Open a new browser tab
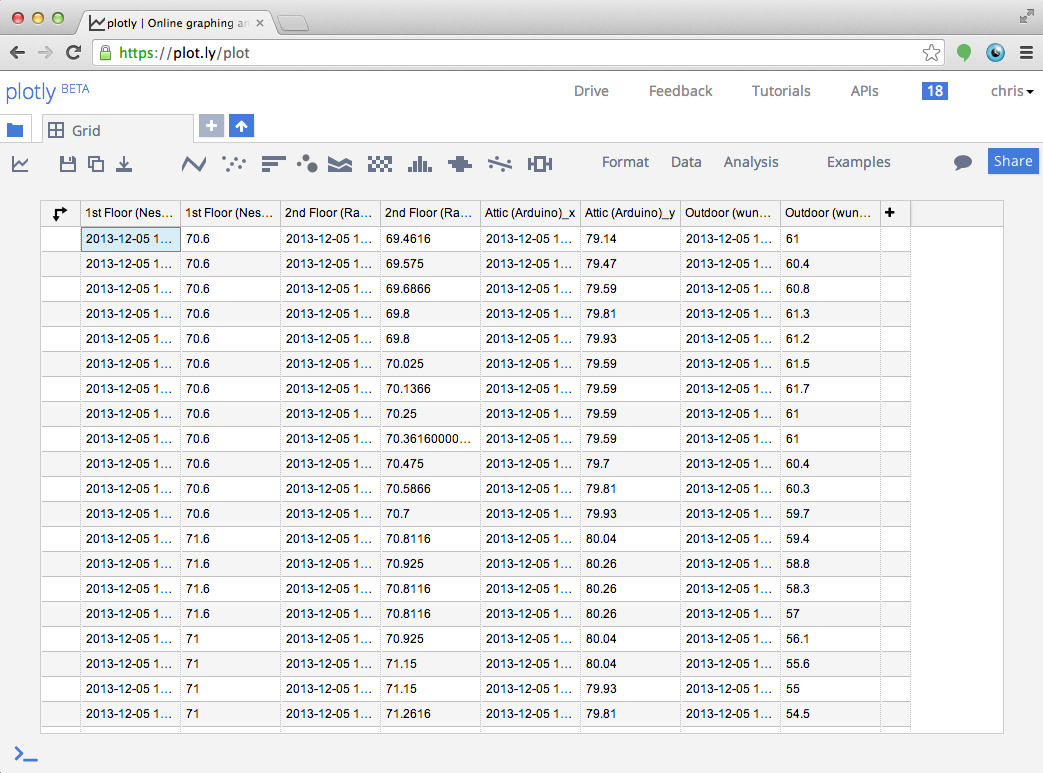The image size is (1043, 773). 293,24
